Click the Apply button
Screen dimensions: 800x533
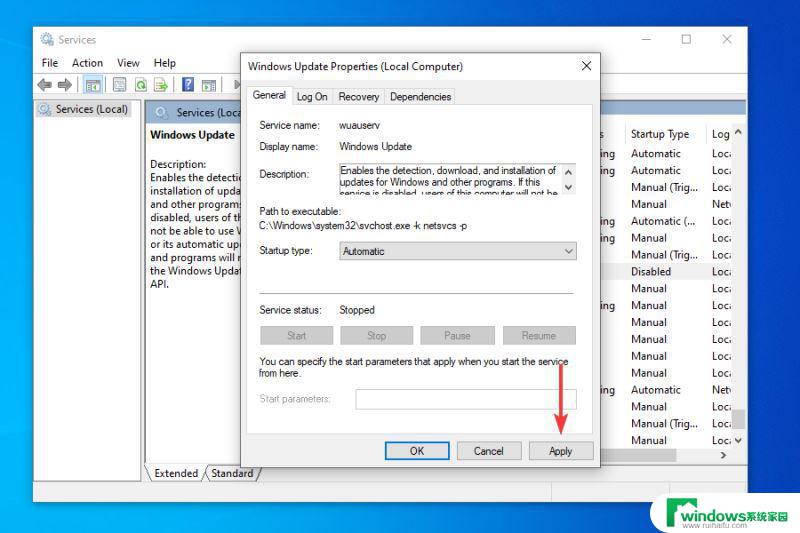point(561,451)
